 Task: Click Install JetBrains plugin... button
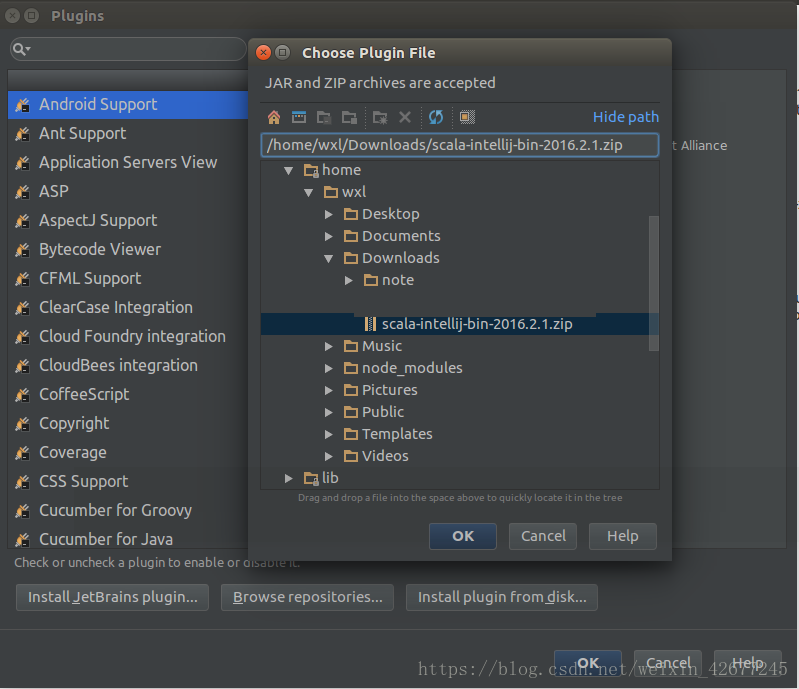click(x=112, y=597)
